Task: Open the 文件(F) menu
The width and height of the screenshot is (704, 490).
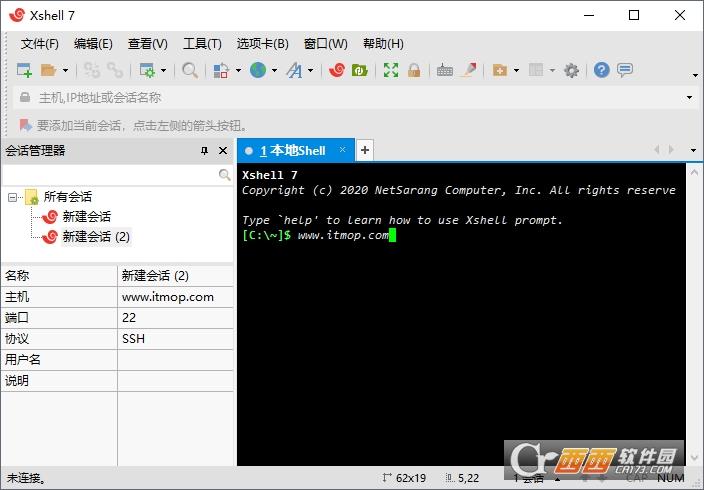Action: 39,44
